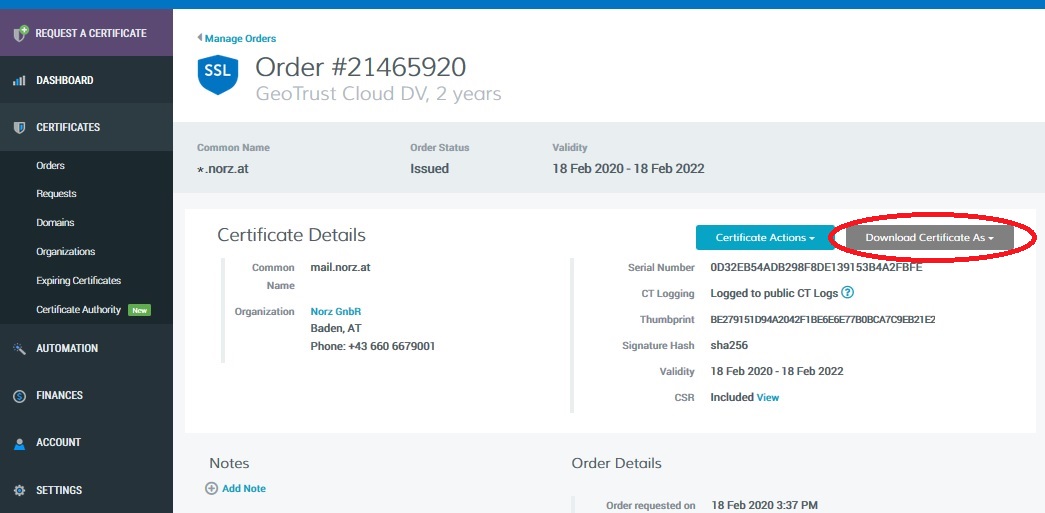
Task: Click the Settings gear icon
Action: (x=19, y=490)
